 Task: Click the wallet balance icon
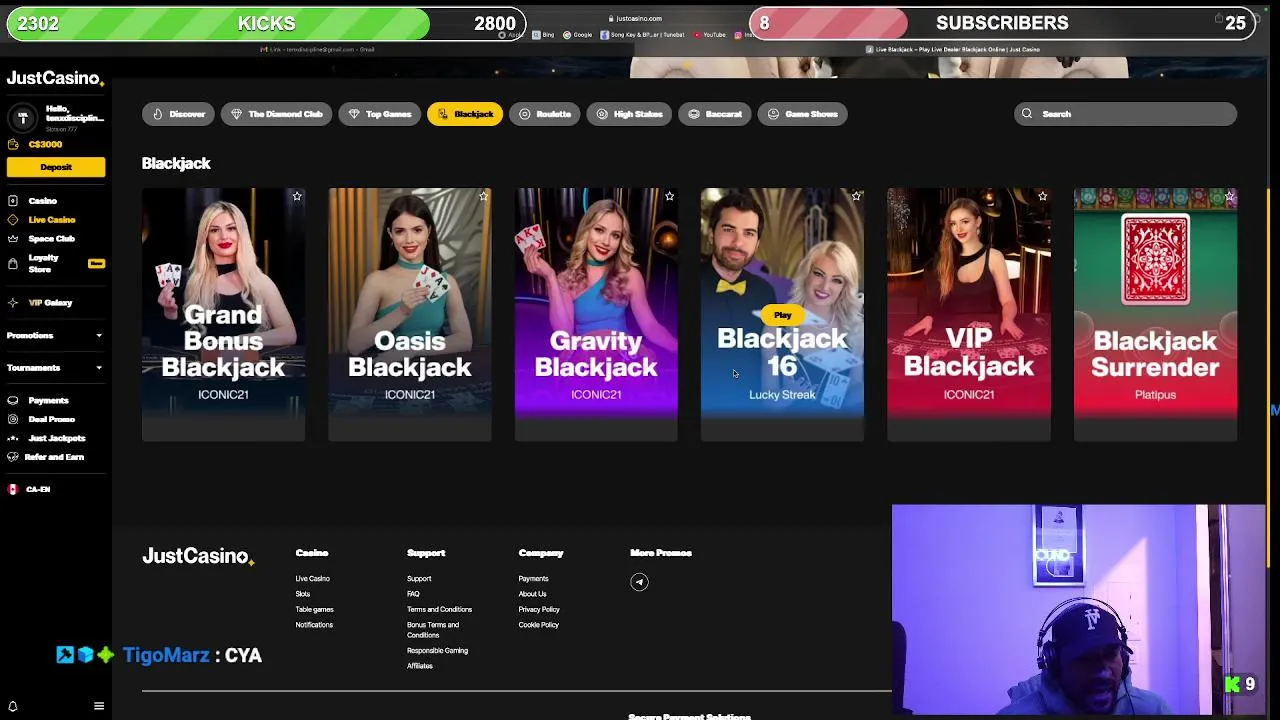point(13,144)
